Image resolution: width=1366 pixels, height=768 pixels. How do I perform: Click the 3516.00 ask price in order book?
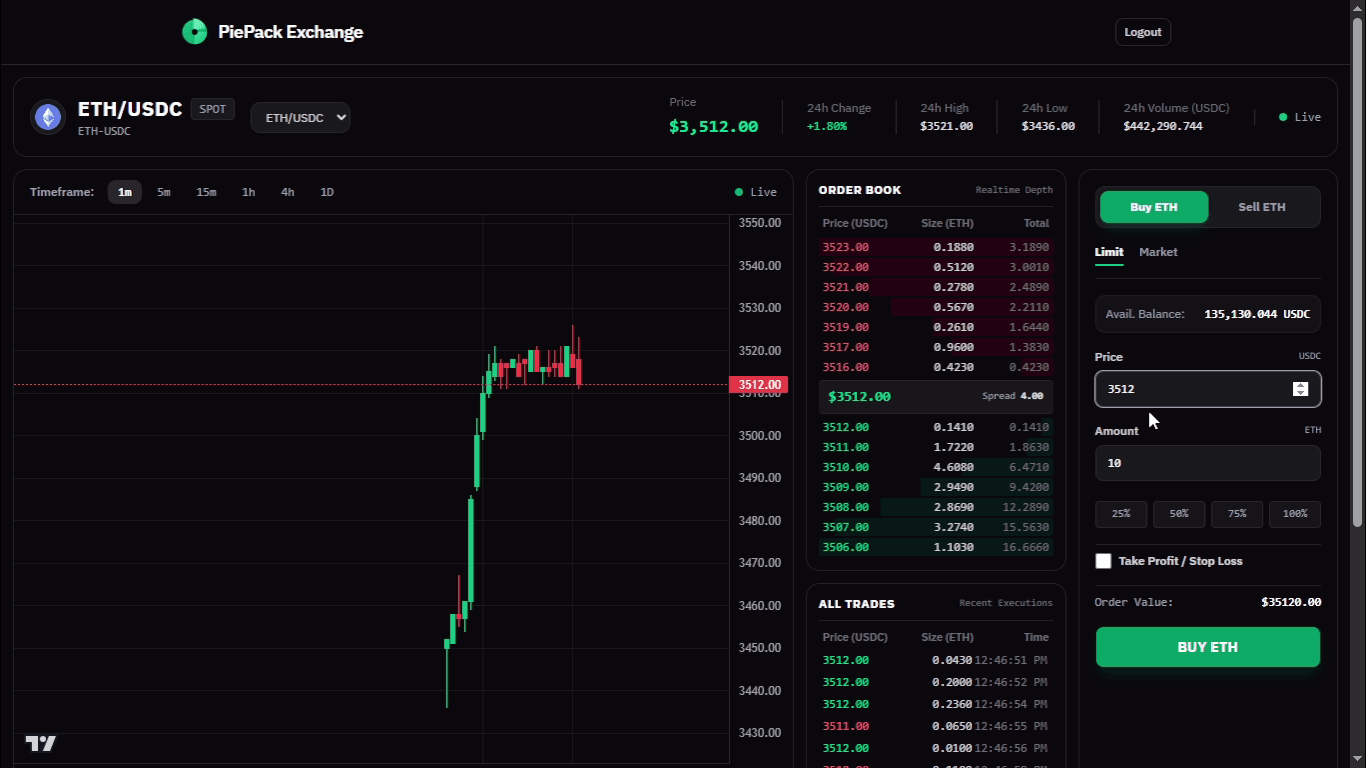coord(845,367)
